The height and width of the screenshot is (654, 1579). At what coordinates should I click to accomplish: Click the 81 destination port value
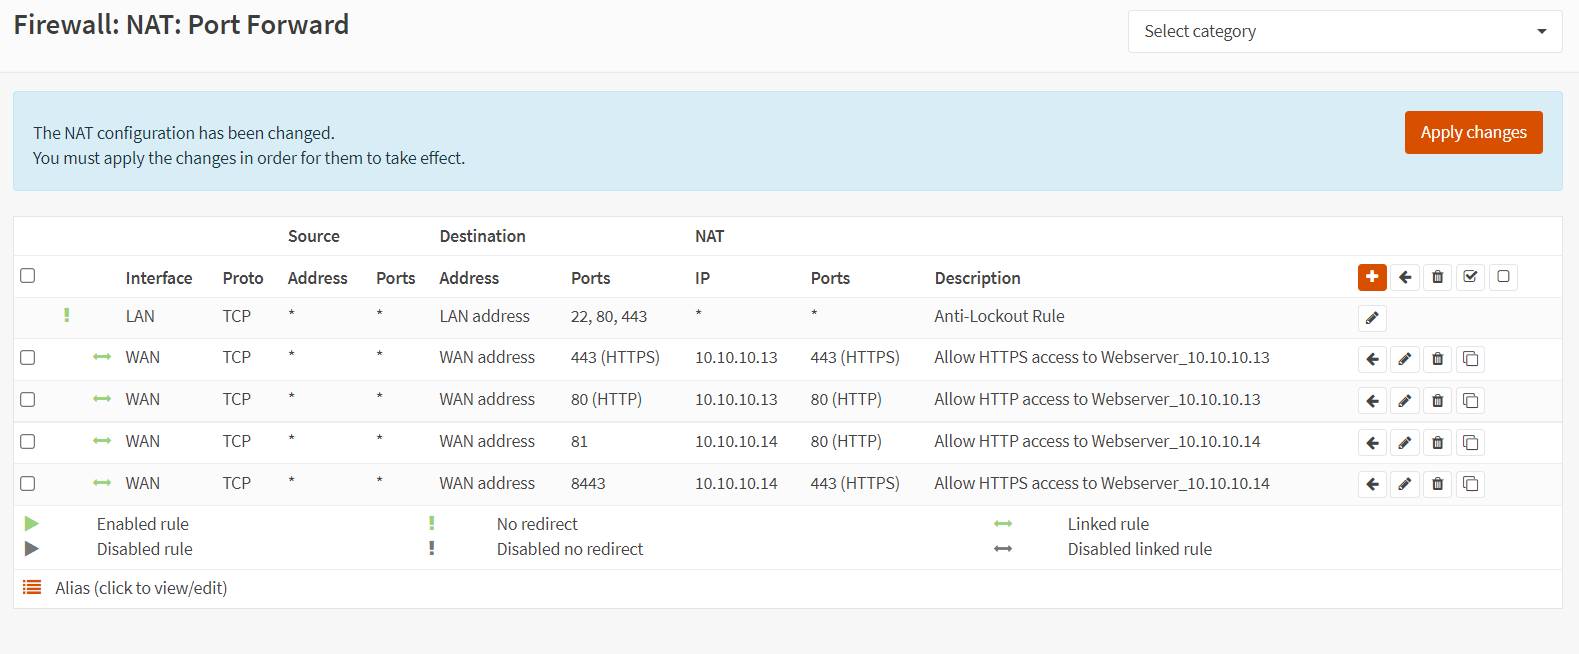[579, 441]
